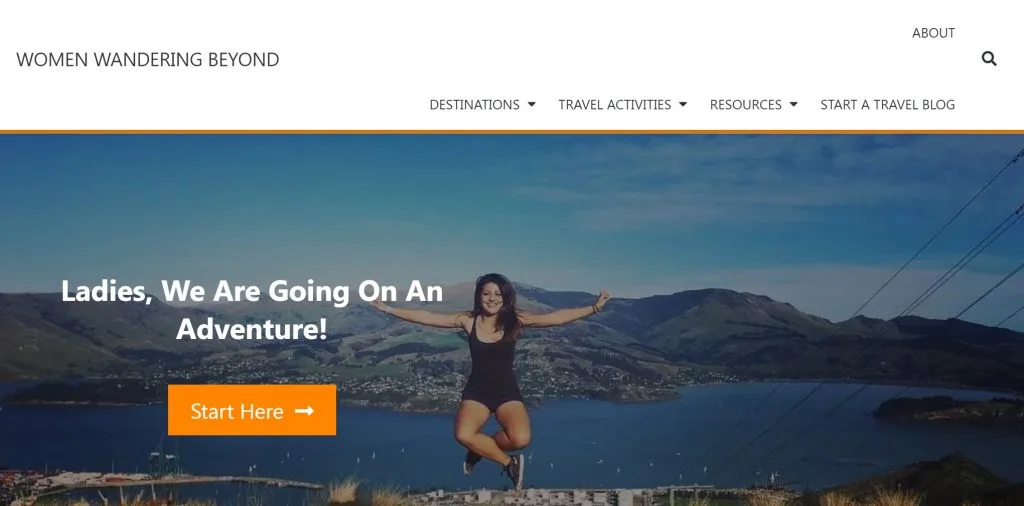
Task: Go to Start a Travel Blog page
Action: (x=888, y=104)
